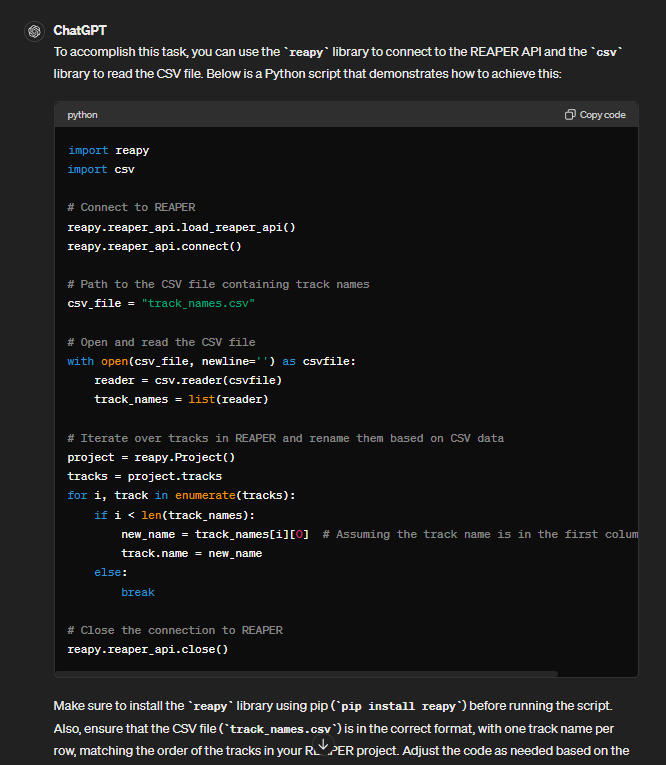
Task: Click the '# Open and read the CSV file' comment
Action: point(161,342)
